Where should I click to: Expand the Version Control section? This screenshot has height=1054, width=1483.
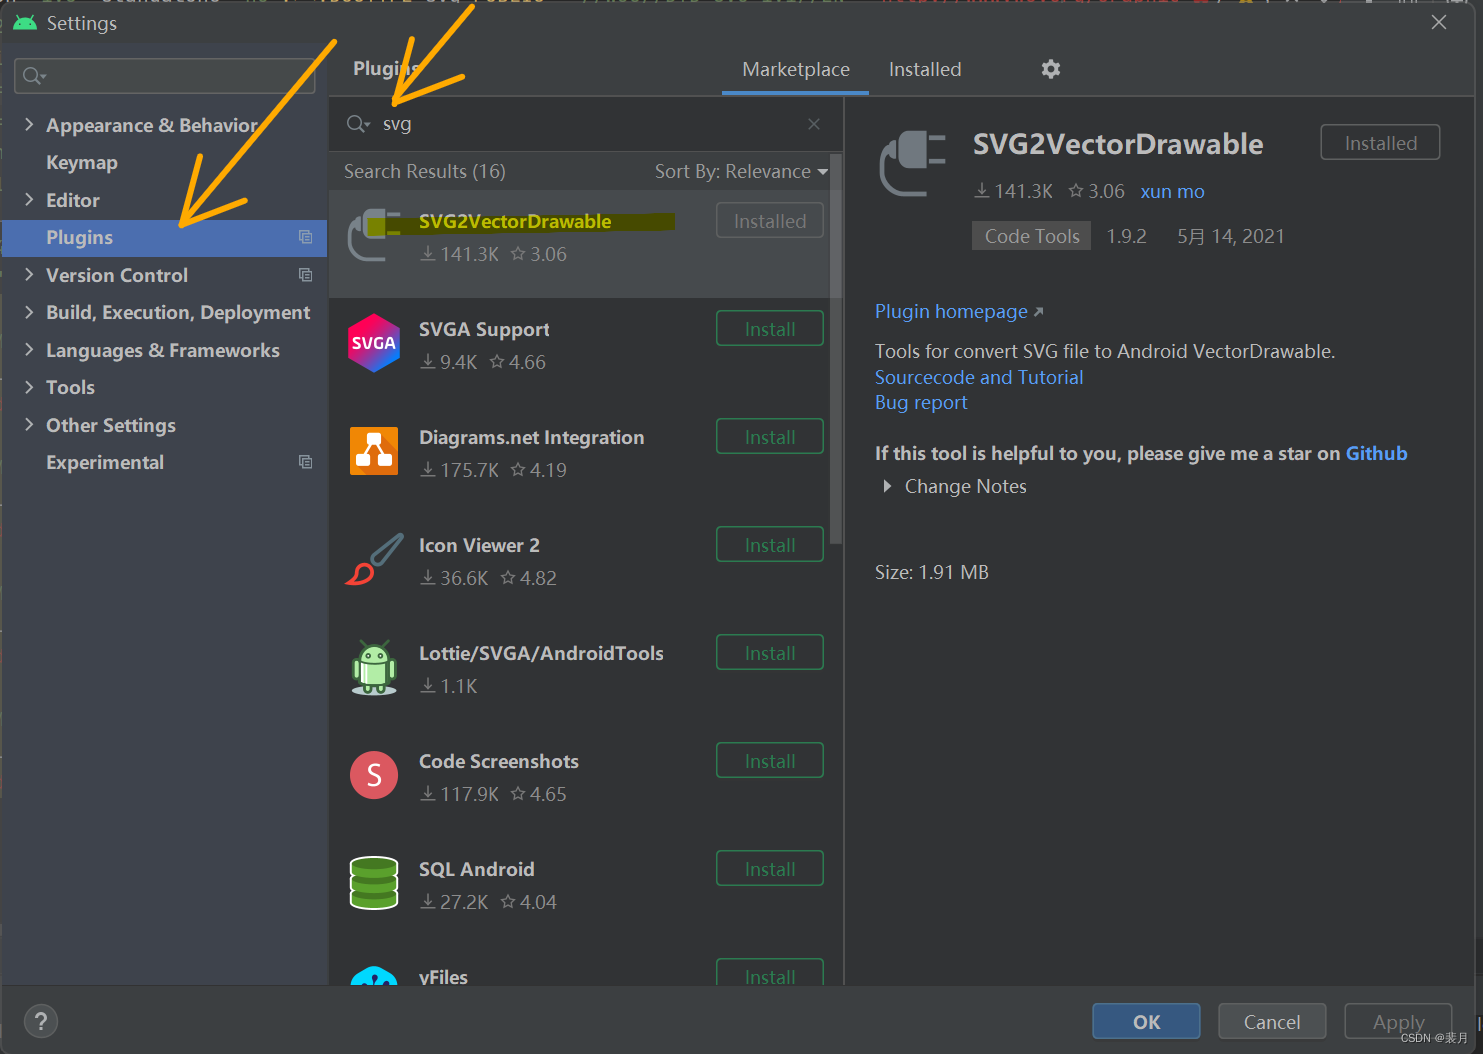click(29, 274)
